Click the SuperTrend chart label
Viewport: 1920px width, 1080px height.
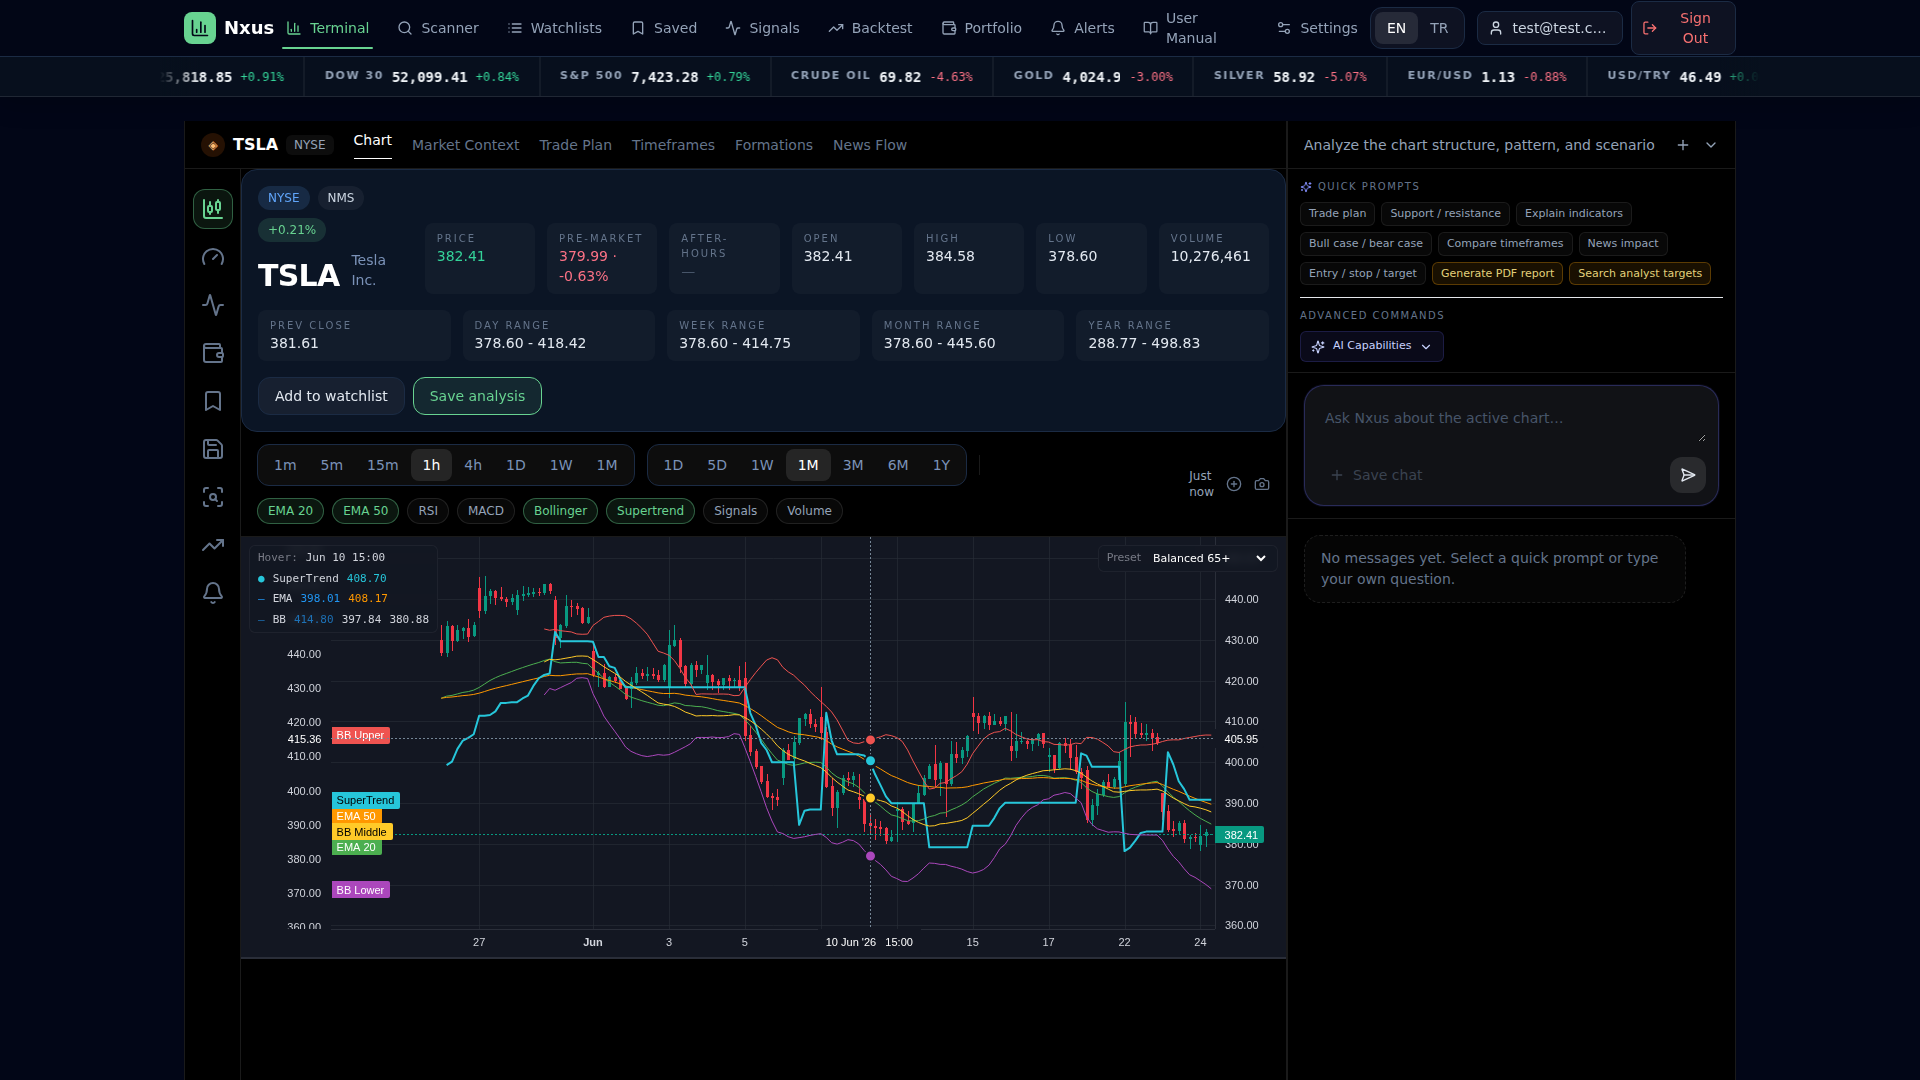click(366, 800)
